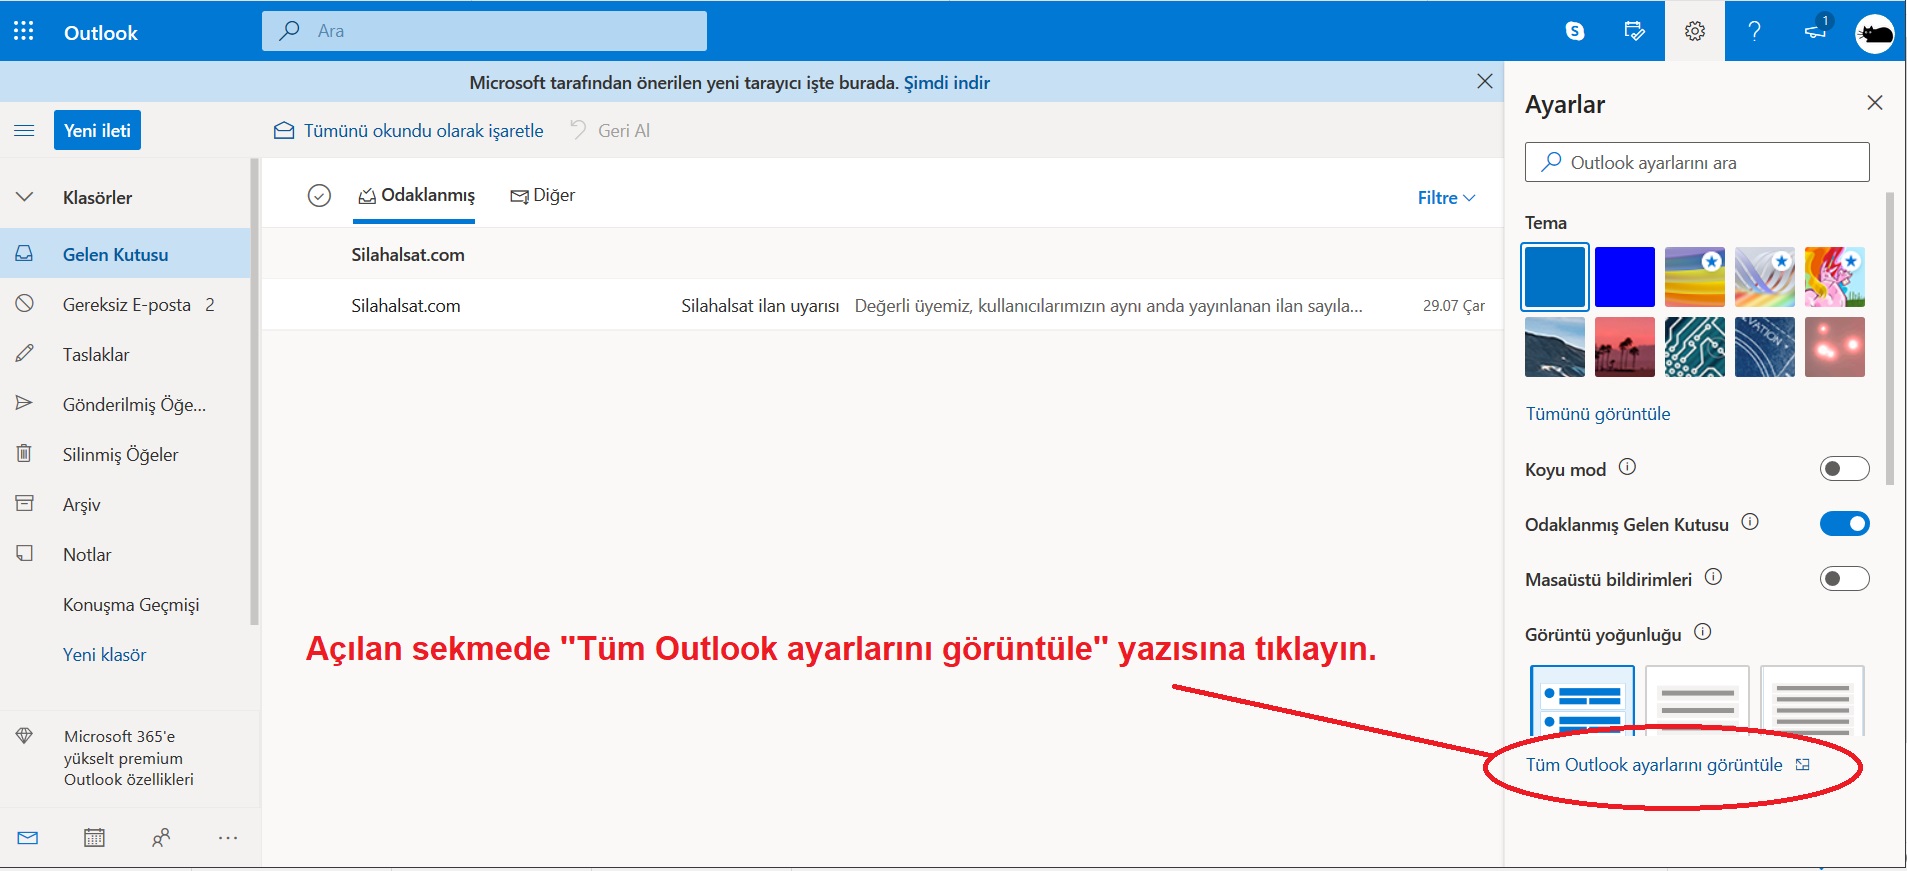Click the notifications megaphone icon
Image resolution: width=1907 pixels, height=871 pixels.
(1815, 31)
